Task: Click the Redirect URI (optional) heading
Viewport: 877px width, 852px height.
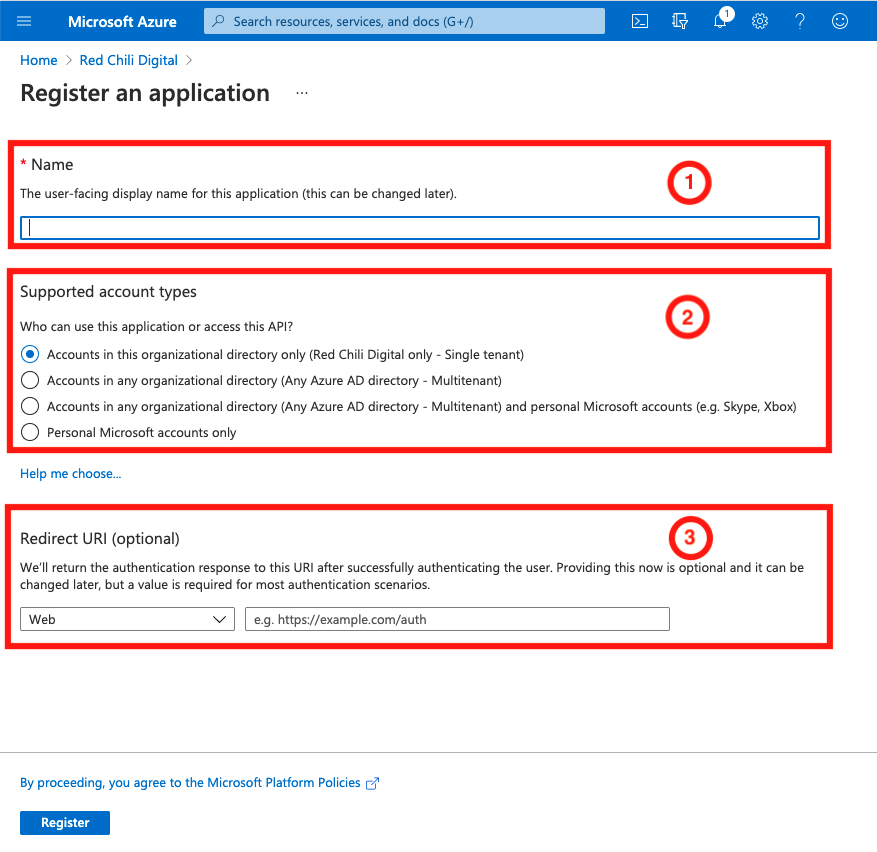Action: [100, 539]
